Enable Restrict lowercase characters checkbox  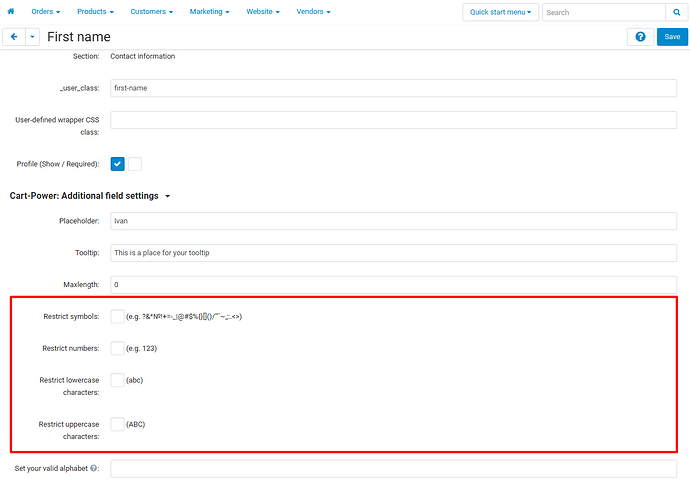click(x=118, y=380)
